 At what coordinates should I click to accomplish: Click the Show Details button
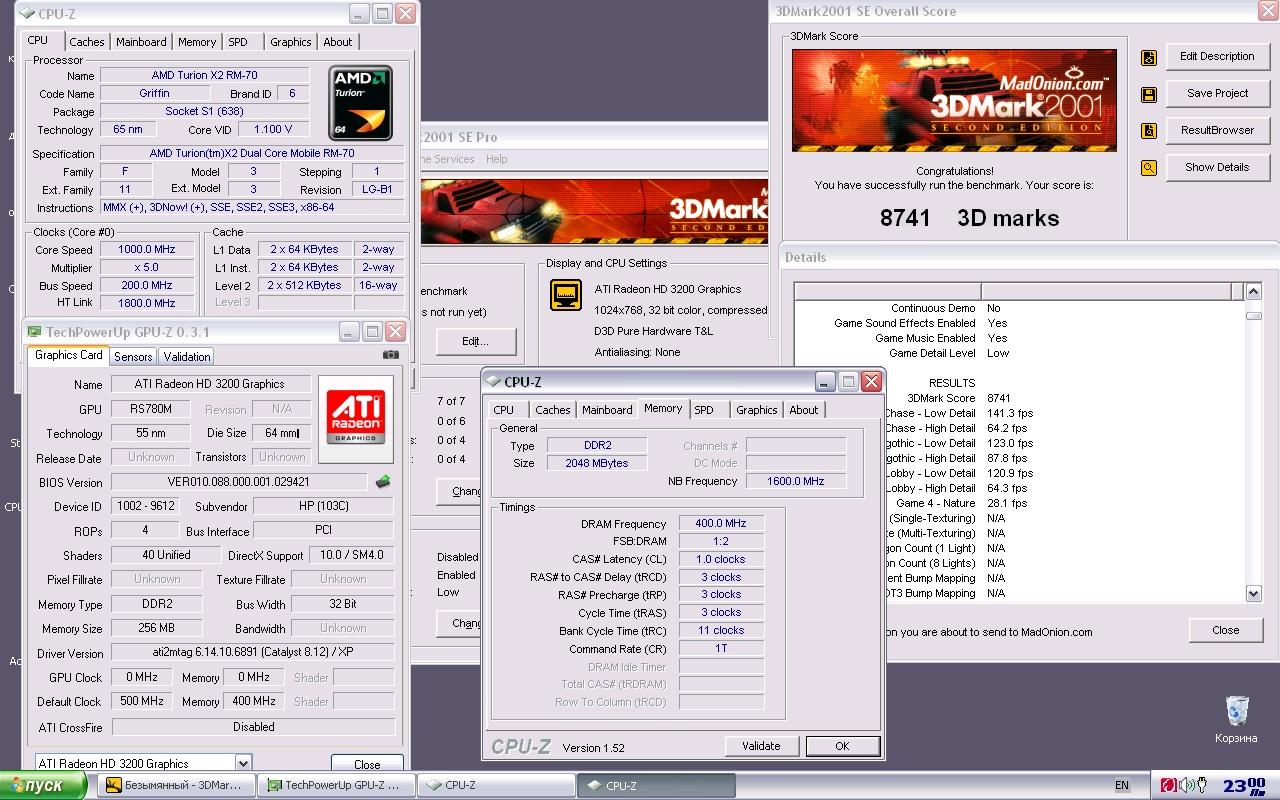(x=1217, y=168)
